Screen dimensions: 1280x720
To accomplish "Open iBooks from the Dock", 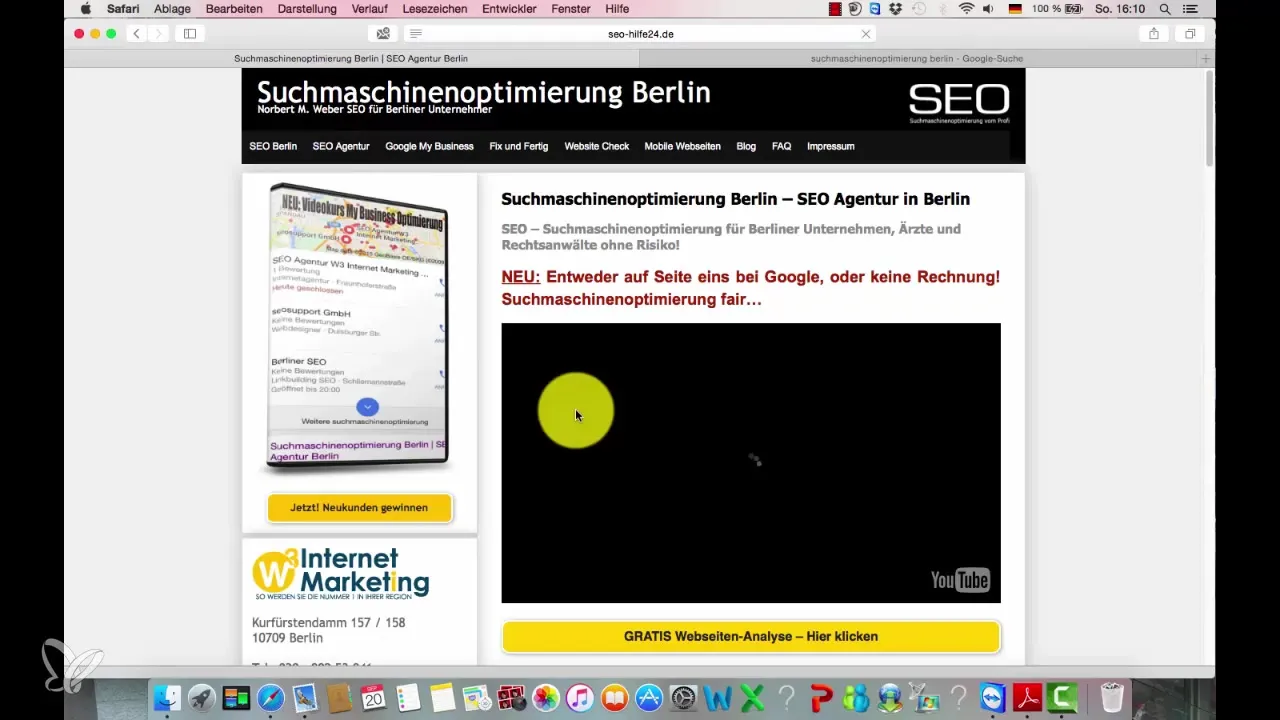I will point(614,697).
